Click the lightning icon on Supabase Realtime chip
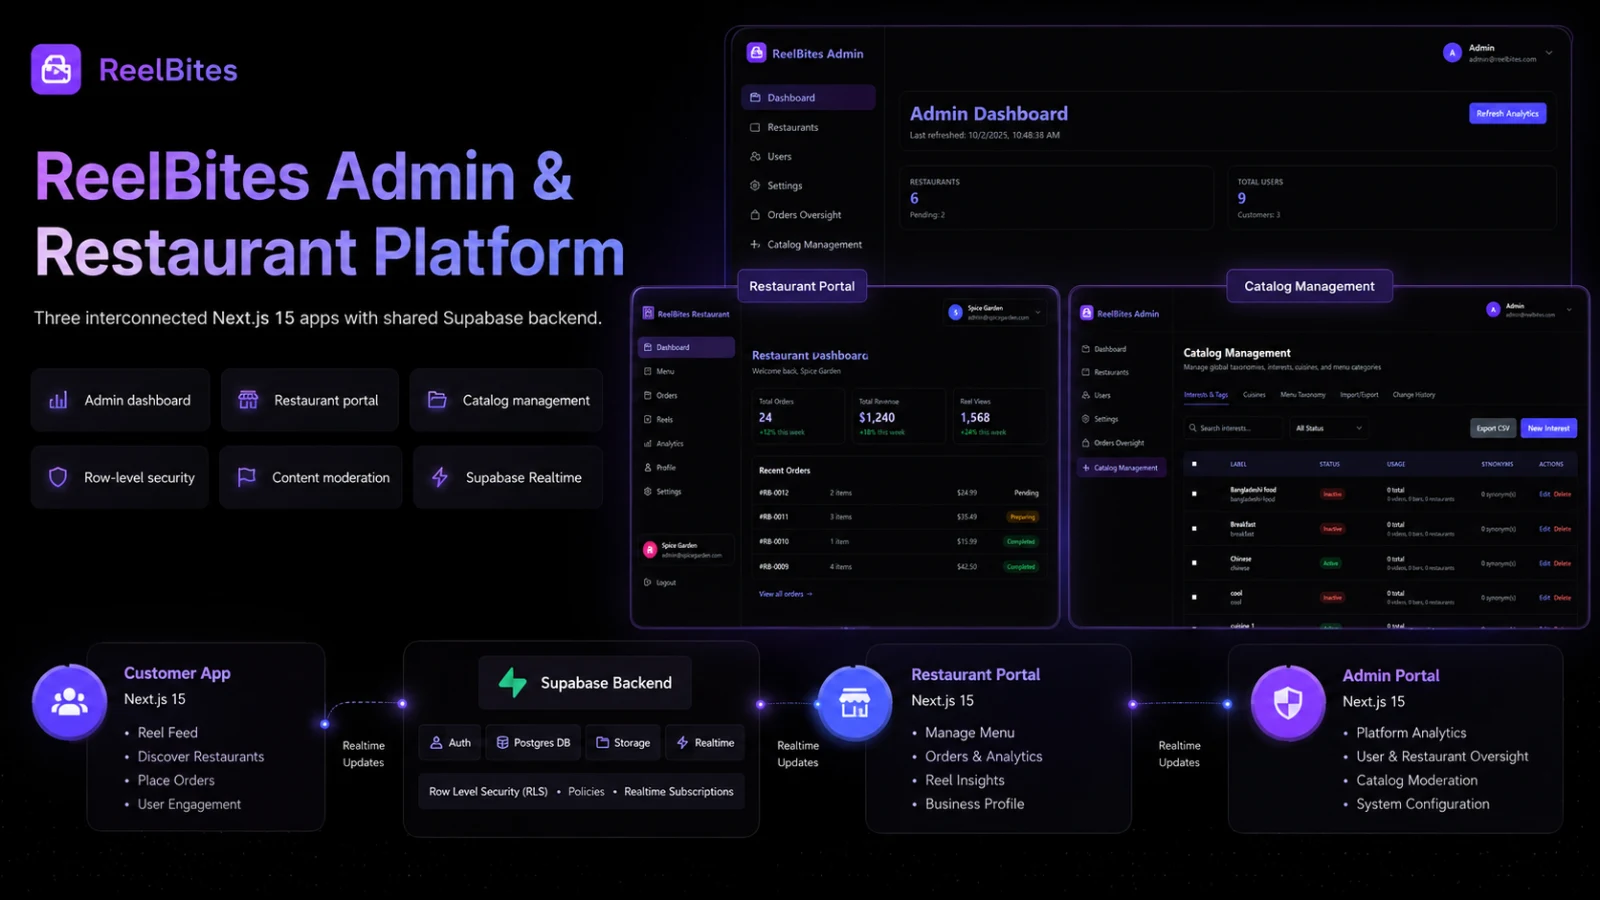 pyautogui.click(x=440, y=478)
